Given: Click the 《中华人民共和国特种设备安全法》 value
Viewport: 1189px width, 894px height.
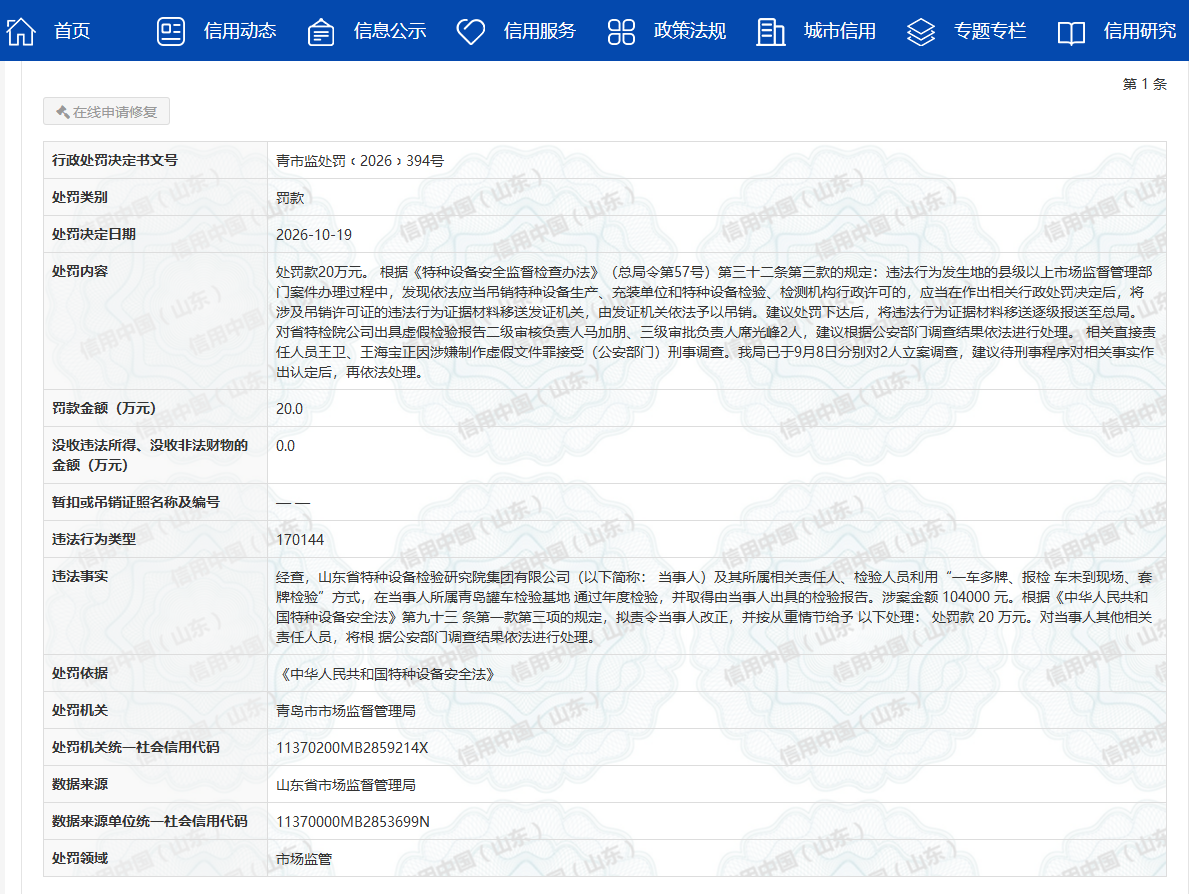Looking at the screenshot, I should (x=385, y=674).
